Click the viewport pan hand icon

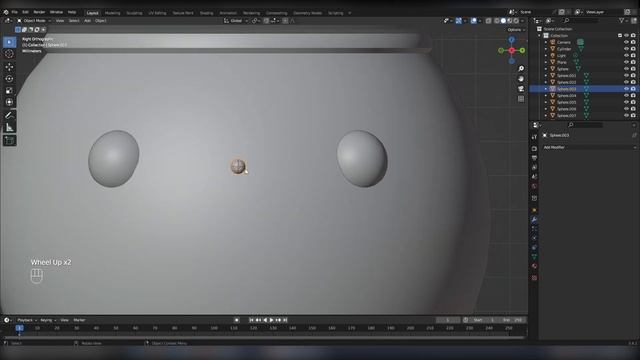(x=521, y=79)
